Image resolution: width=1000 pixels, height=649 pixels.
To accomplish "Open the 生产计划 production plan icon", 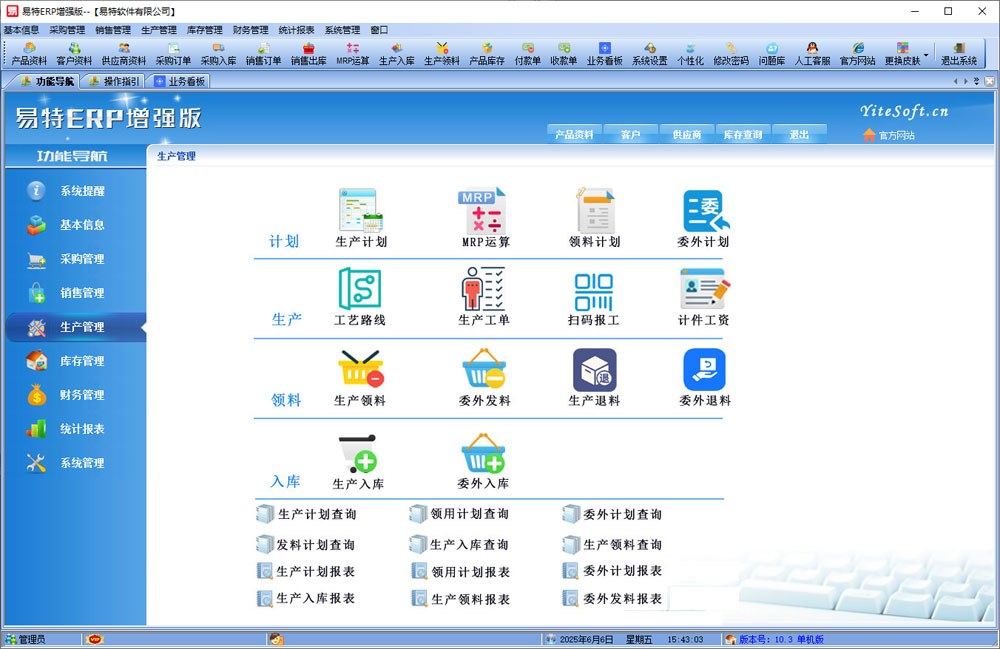I will pyautogui.click(x=360, y=211).
